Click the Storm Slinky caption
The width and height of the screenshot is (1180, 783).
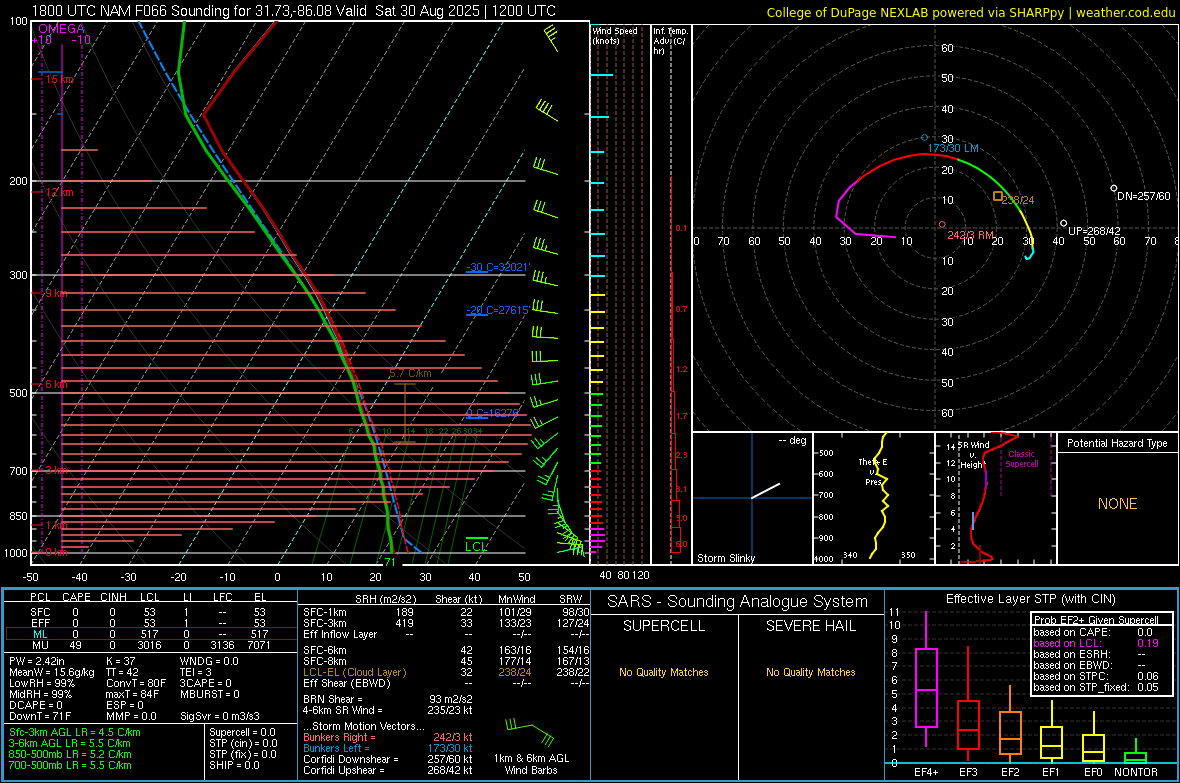click(725, 558)
